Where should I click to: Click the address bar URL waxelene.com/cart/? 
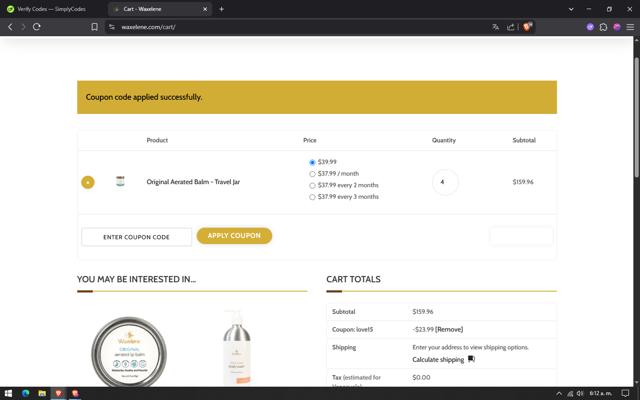(x=149, y=27)
